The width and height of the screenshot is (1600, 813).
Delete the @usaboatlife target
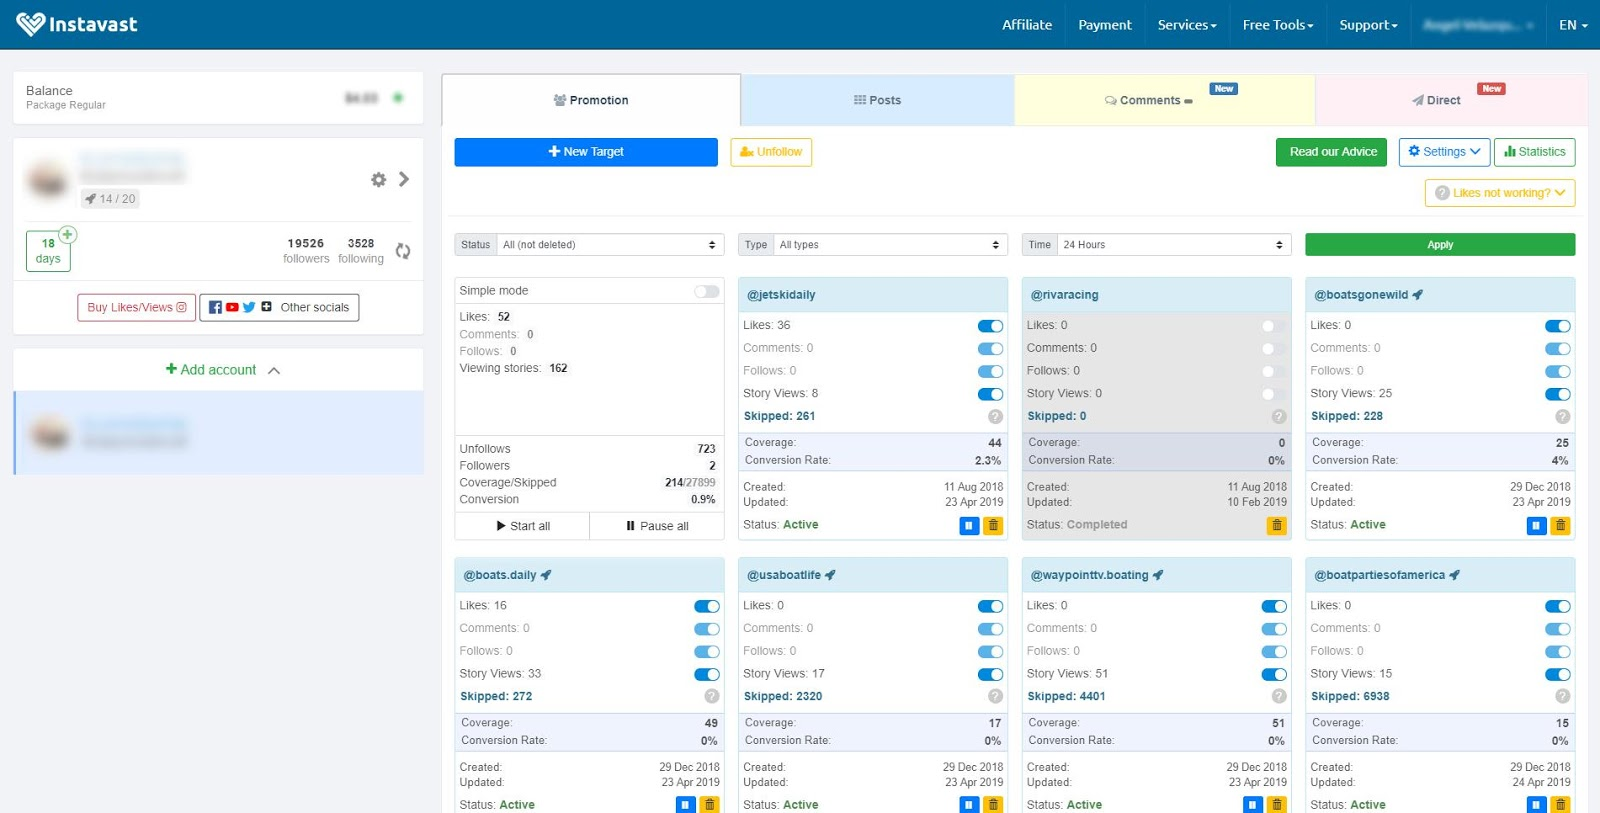click(993, 804)
